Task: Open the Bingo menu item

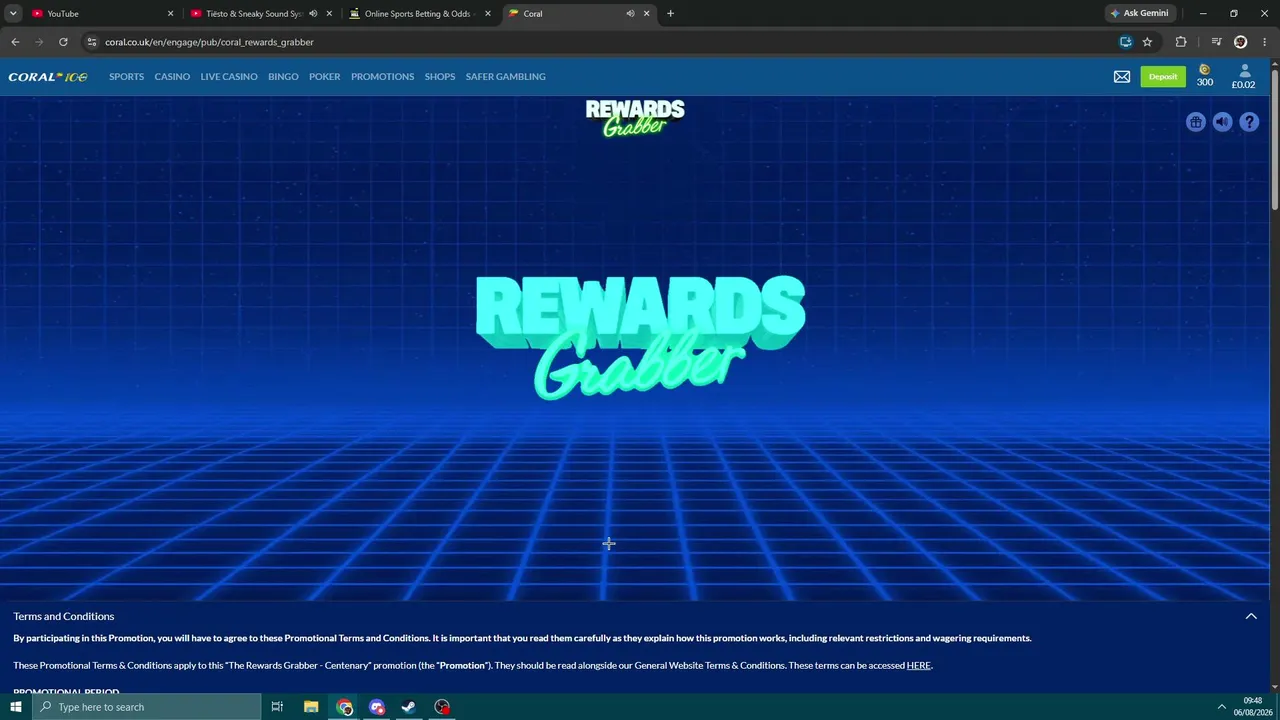Action: pos(283,77)
